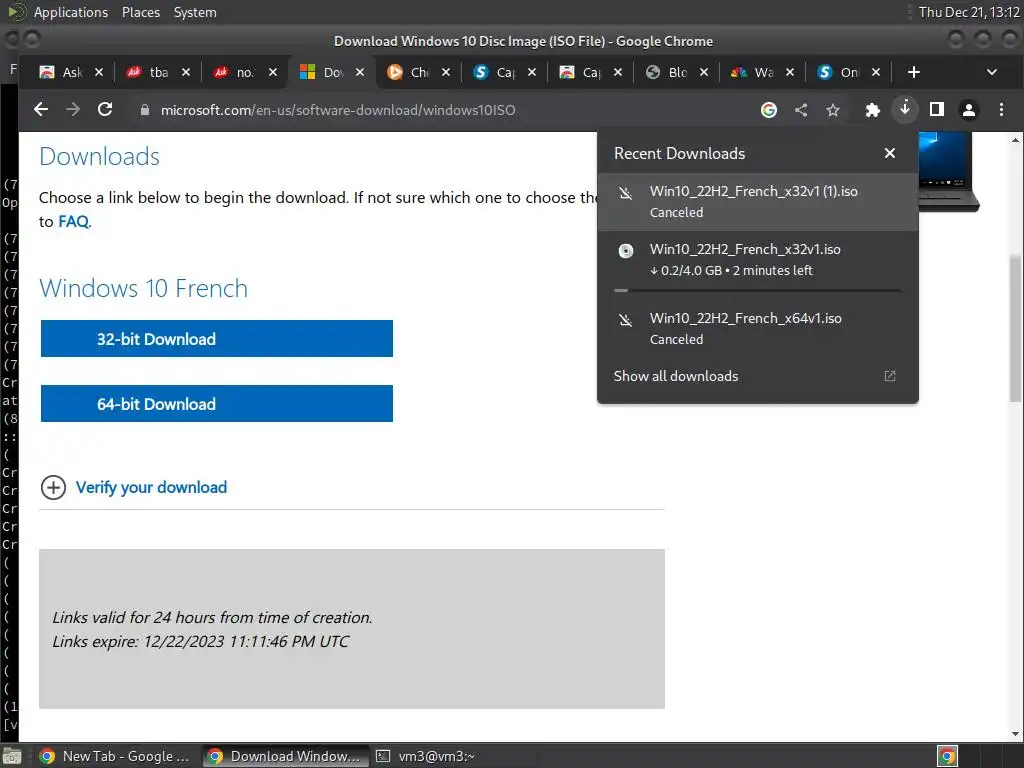Open Chrome extensions puzzle icon

tap(872, 110)
